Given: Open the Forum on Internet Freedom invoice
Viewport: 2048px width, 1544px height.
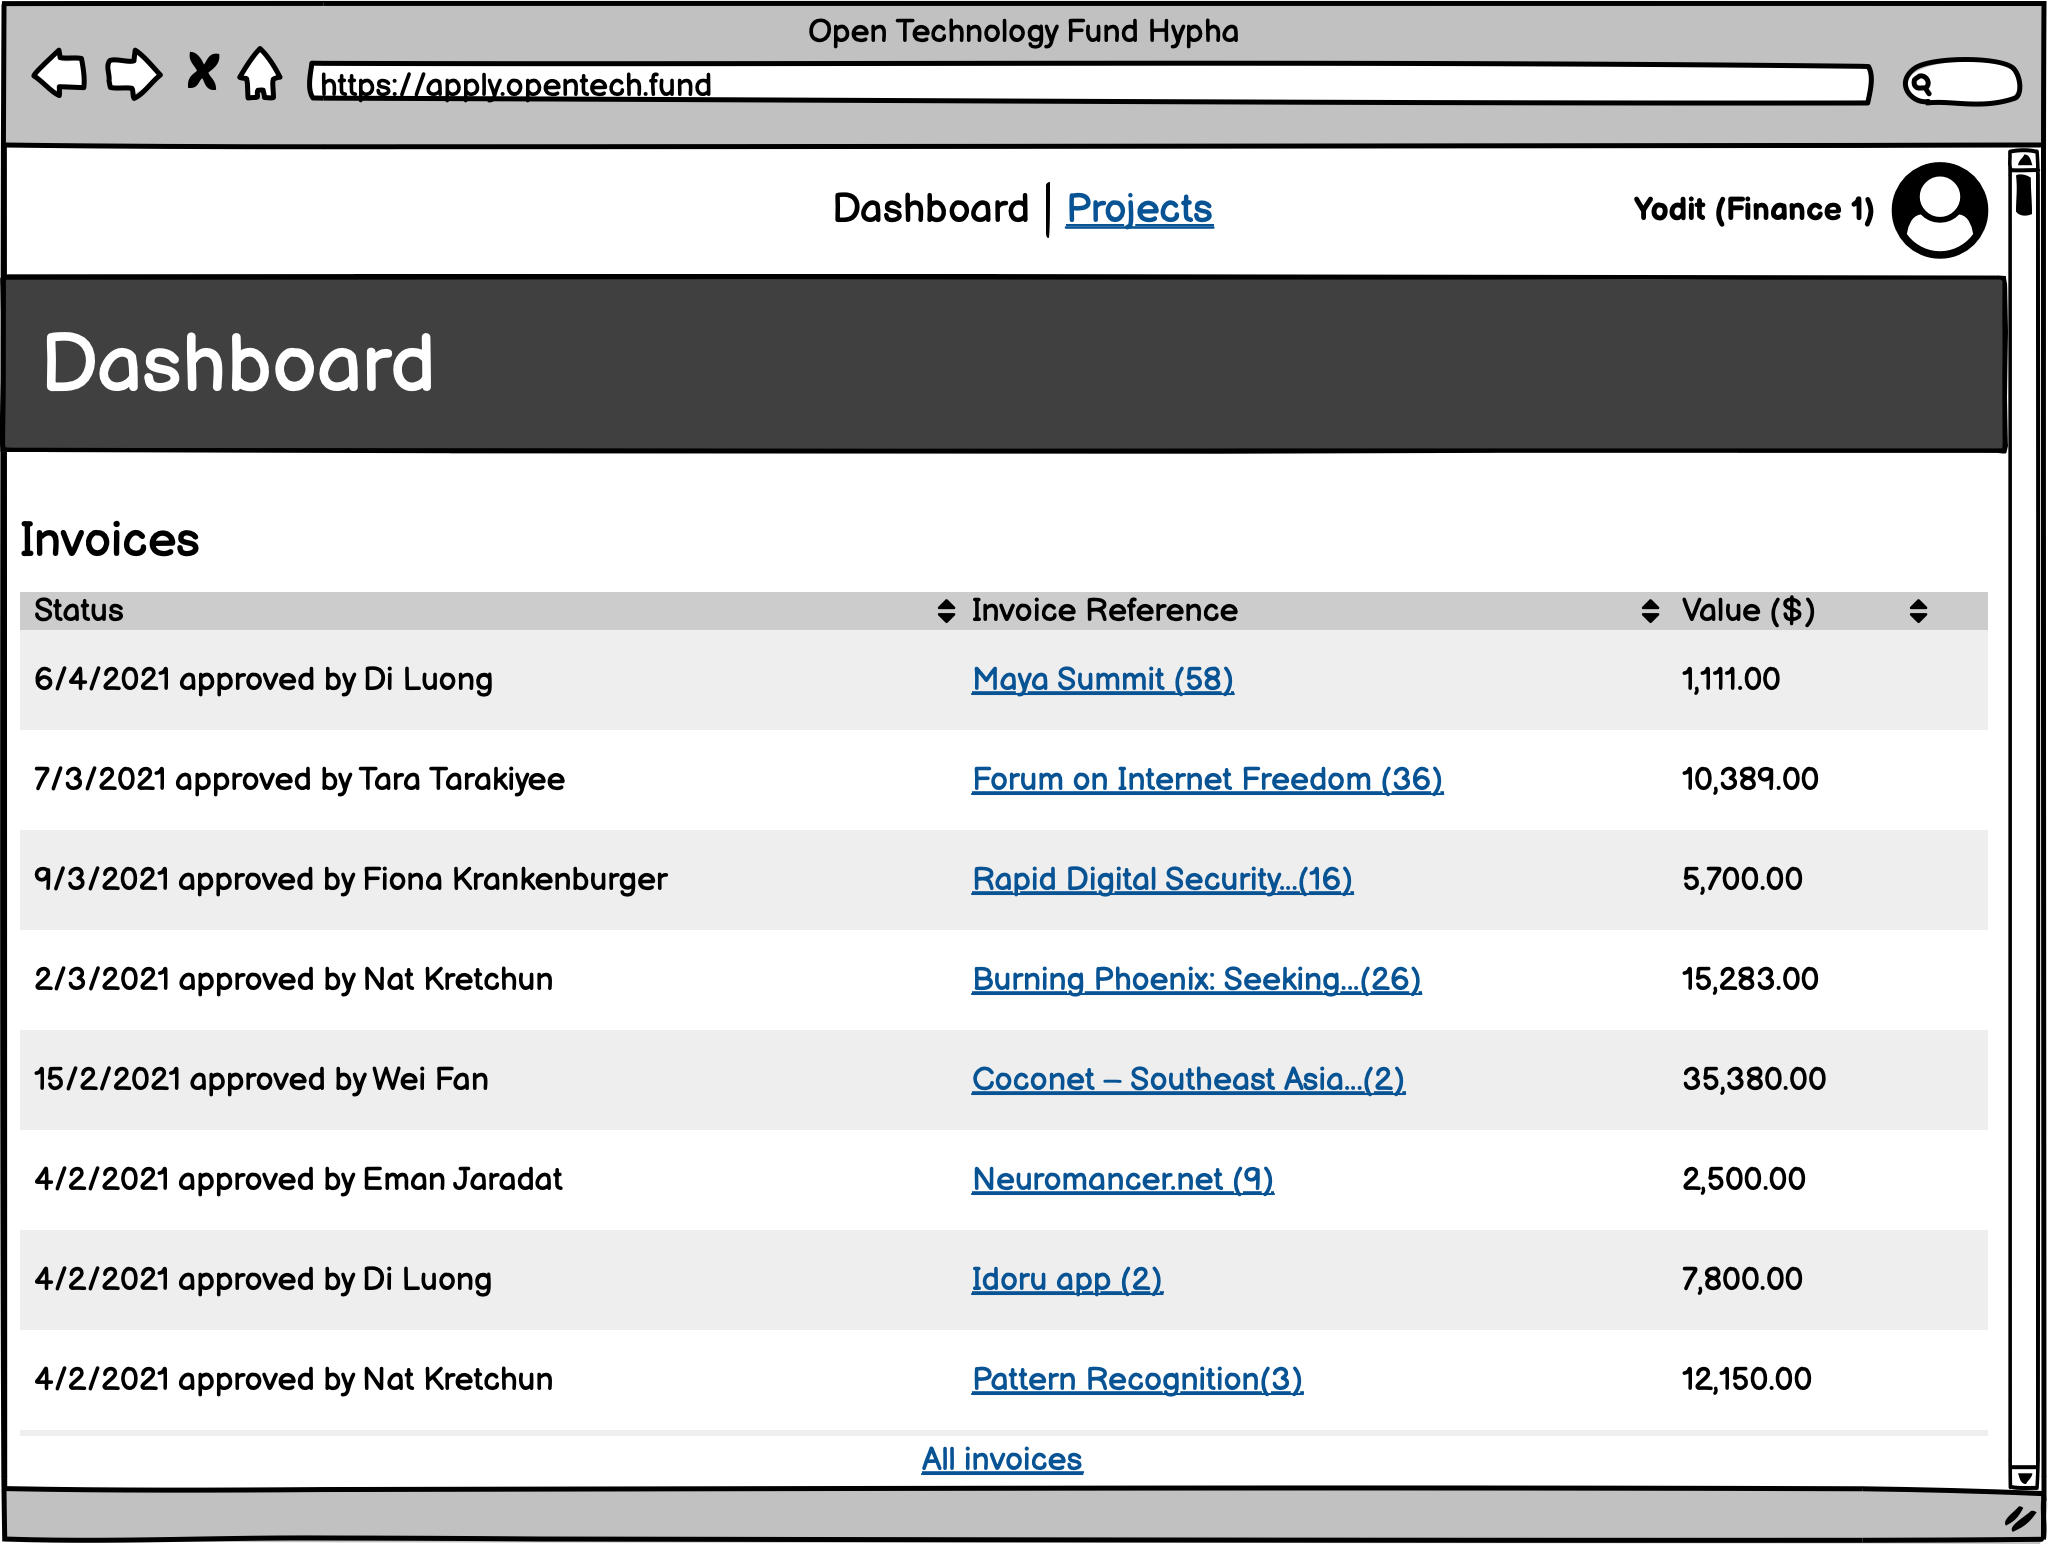Looking at the screenshot, I should 1207,779.
